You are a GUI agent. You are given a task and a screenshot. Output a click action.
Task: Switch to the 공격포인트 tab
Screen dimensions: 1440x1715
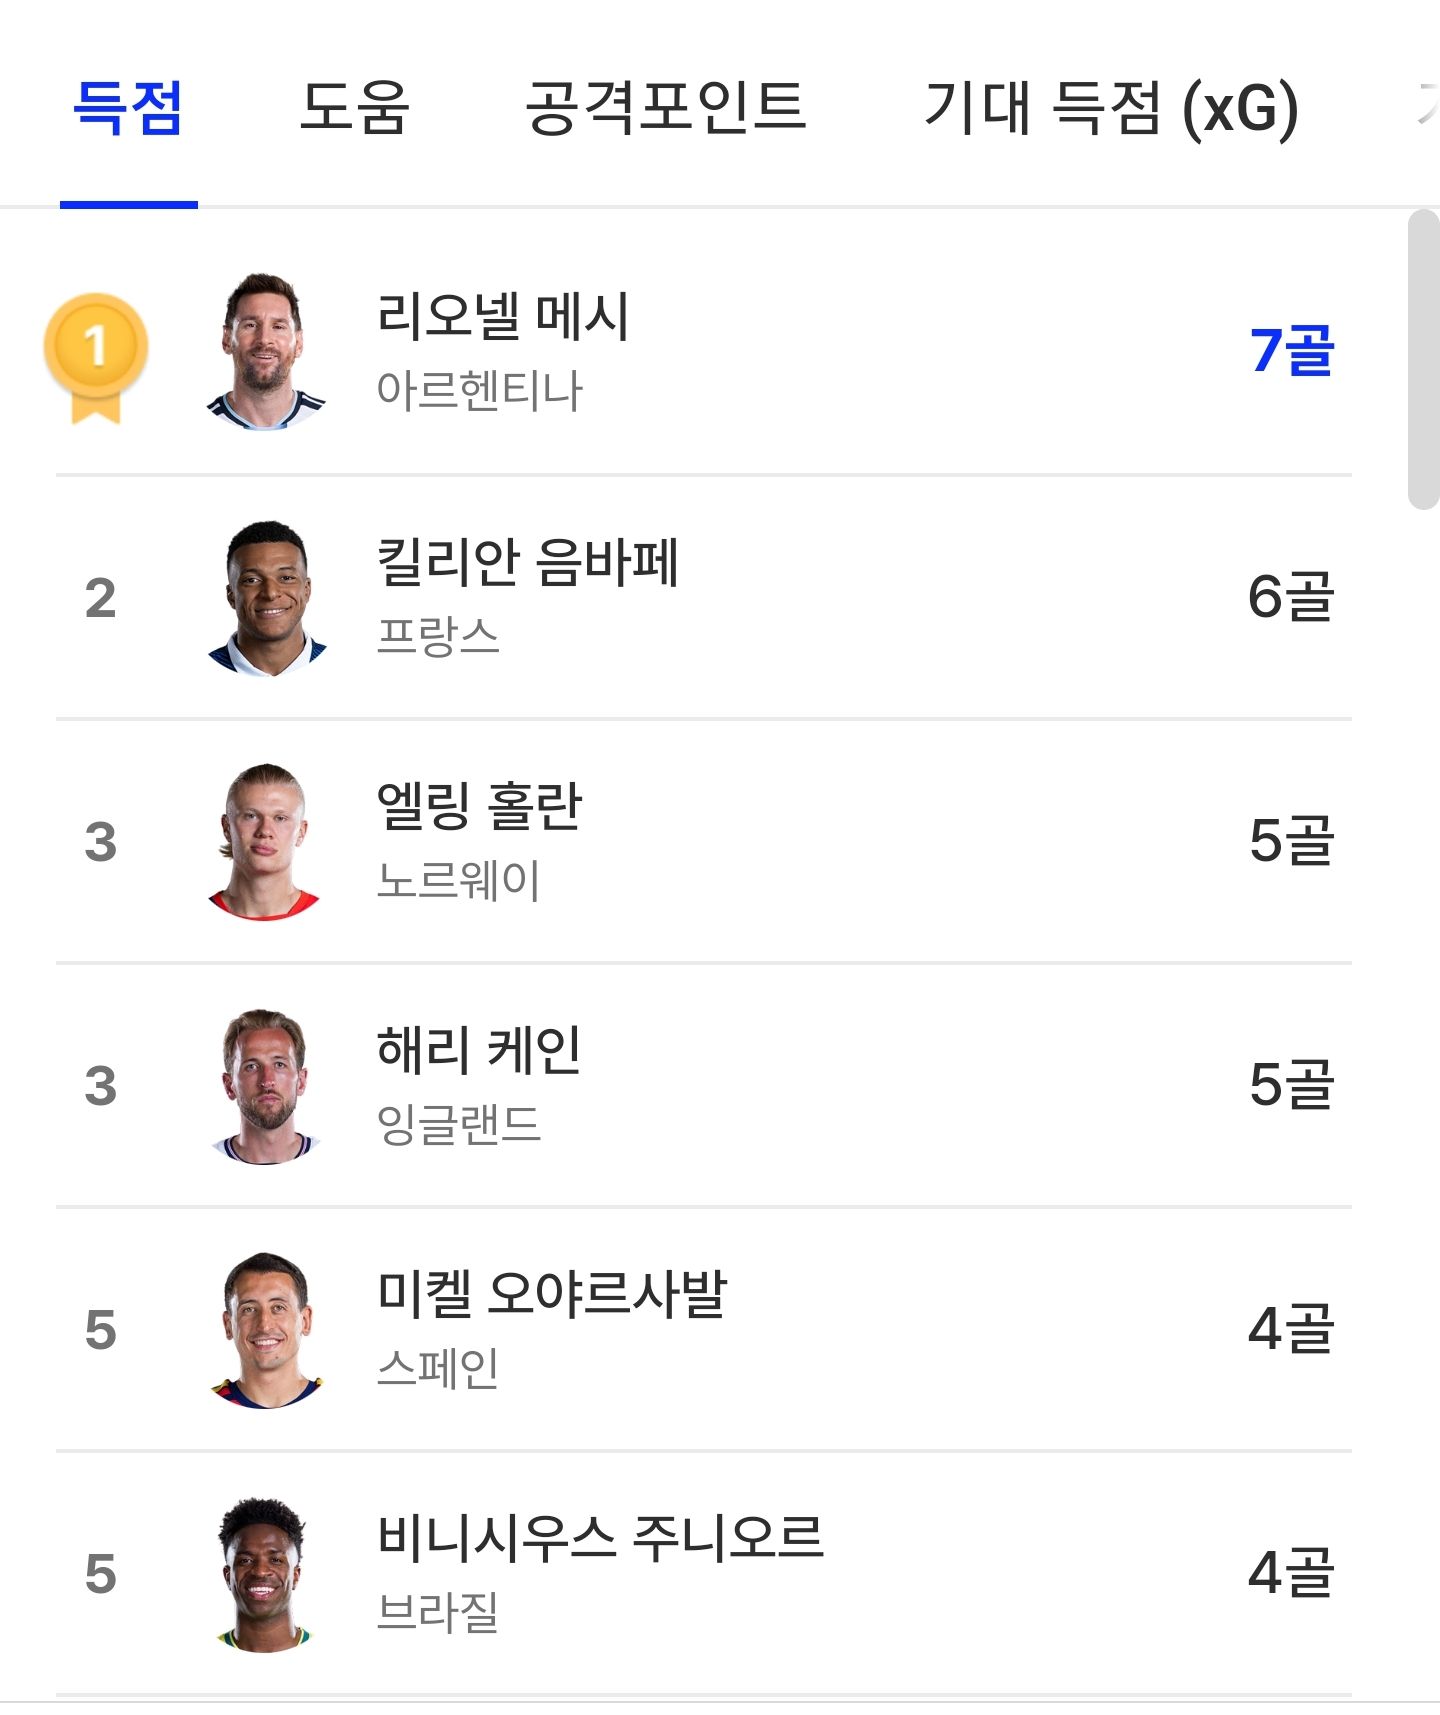click(666, 107)
